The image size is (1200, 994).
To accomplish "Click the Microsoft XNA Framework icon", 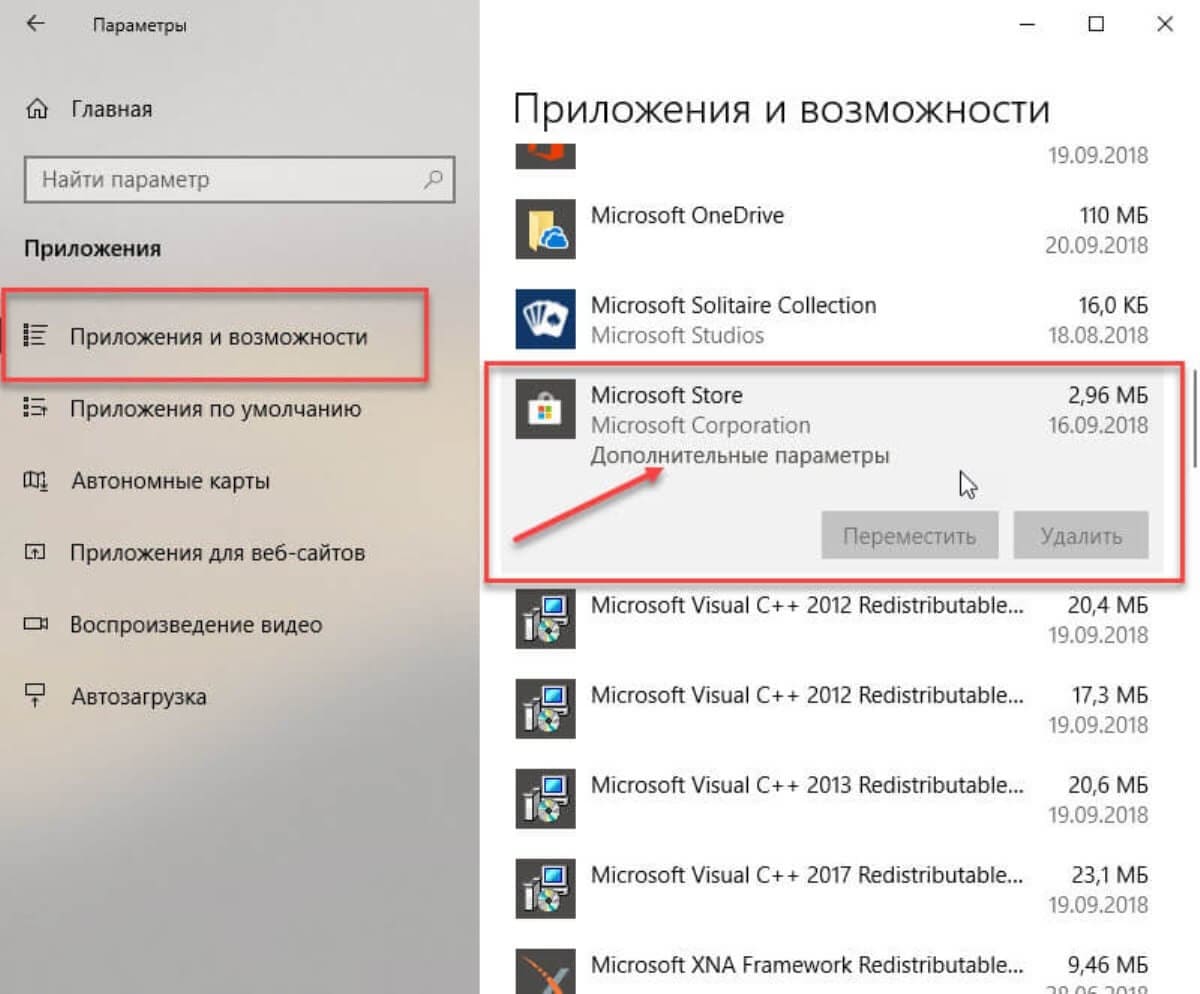I will pos(545,972).
